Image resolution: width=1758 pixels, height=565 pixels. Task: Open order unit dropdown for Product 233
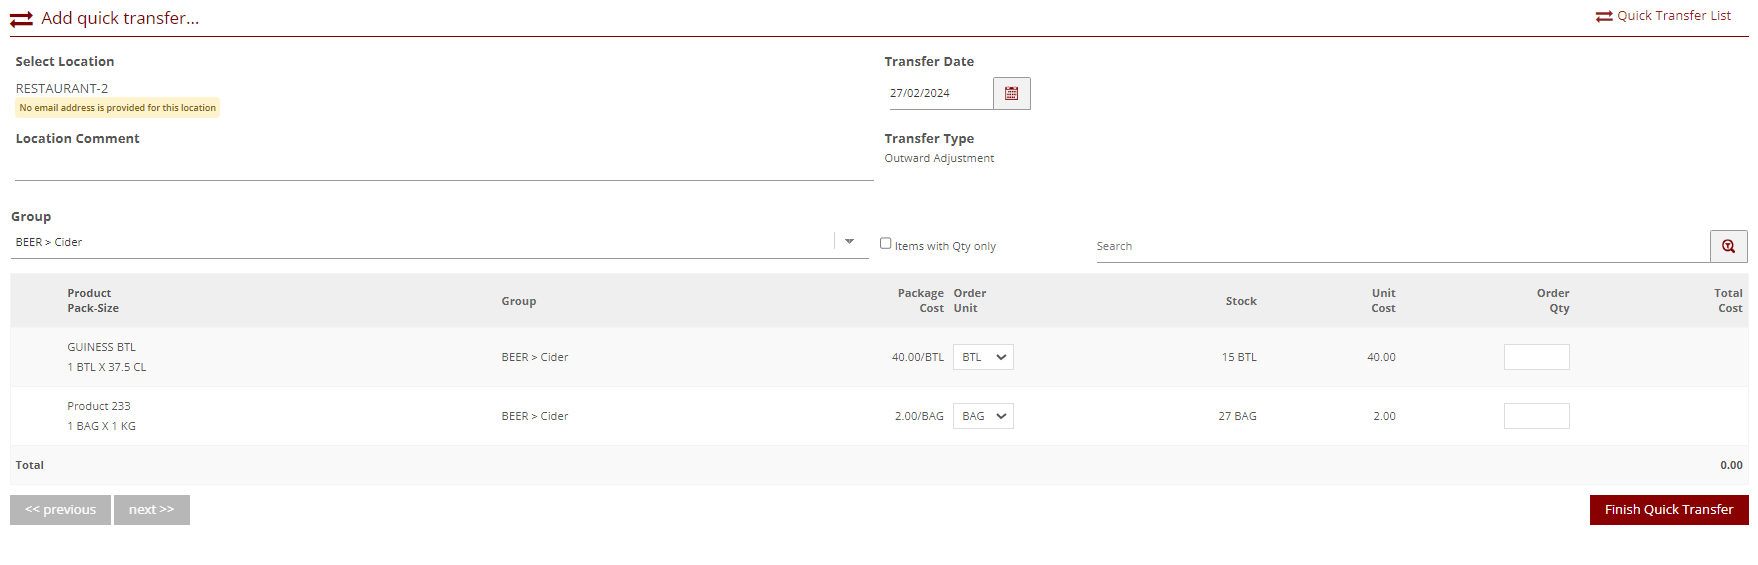click(x=983, y=416)
